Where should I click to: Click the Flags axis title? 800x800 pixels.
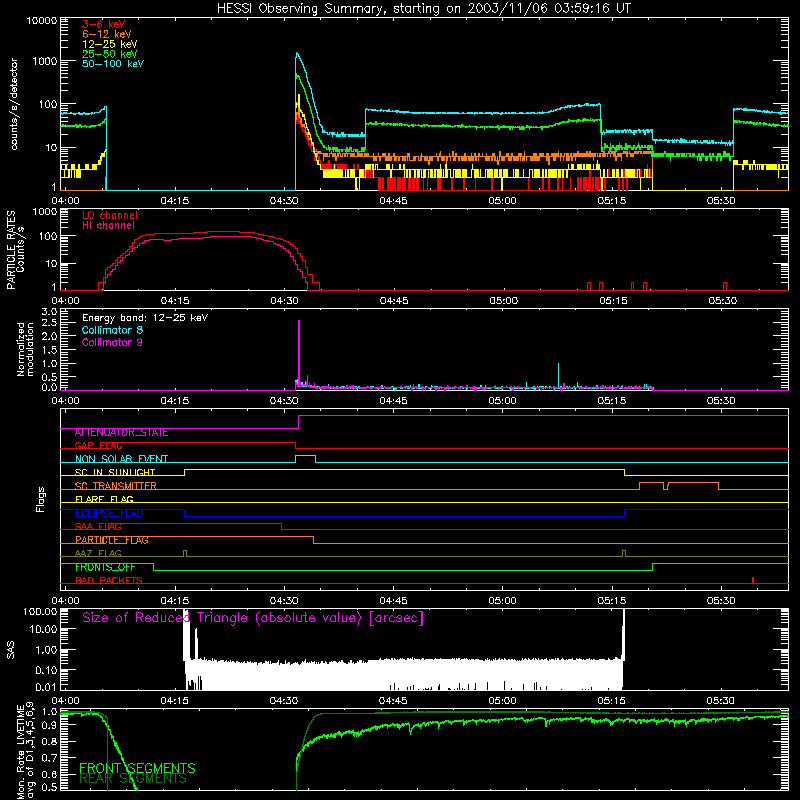point(41,500)
